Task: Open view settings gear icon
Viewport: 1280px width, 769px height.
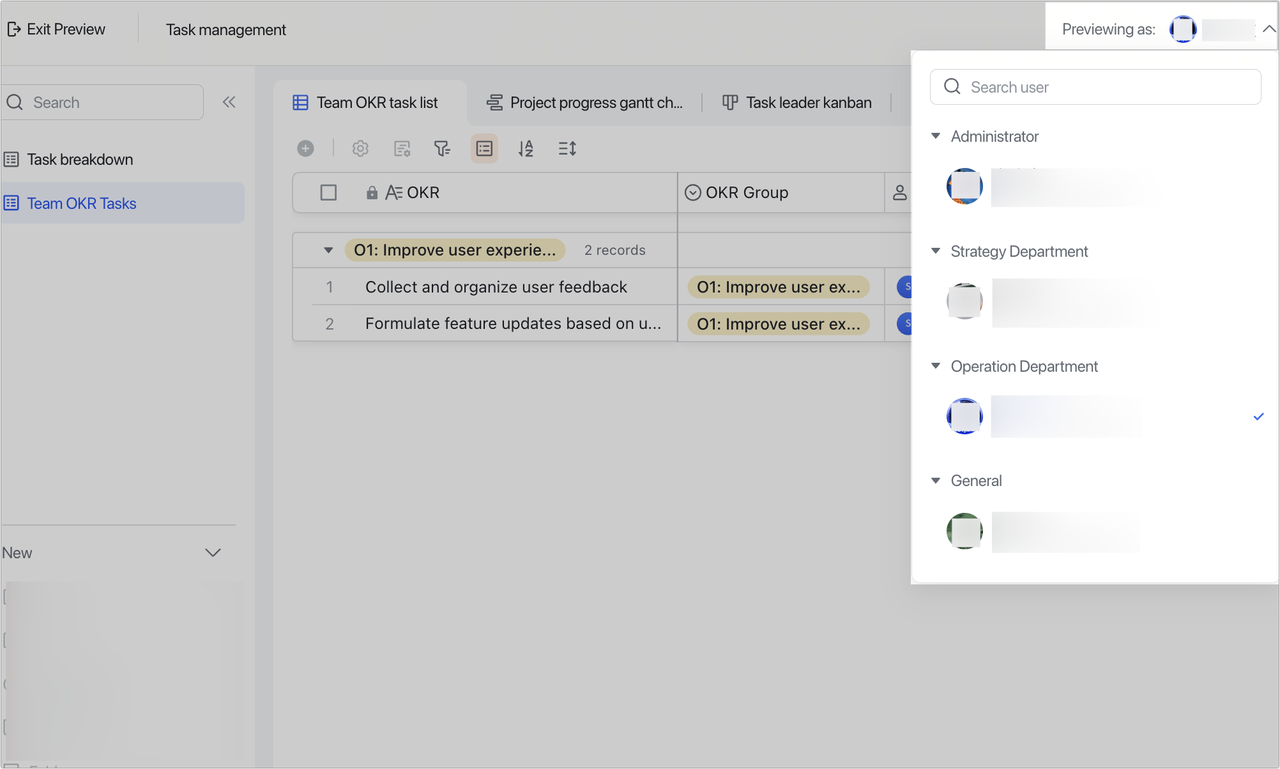Action: [x=360, y=148]
